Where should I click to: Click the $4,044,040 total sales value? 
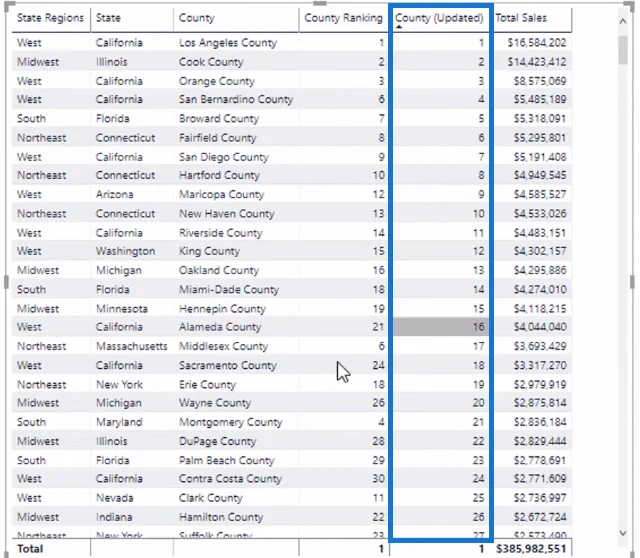[540, 327]
